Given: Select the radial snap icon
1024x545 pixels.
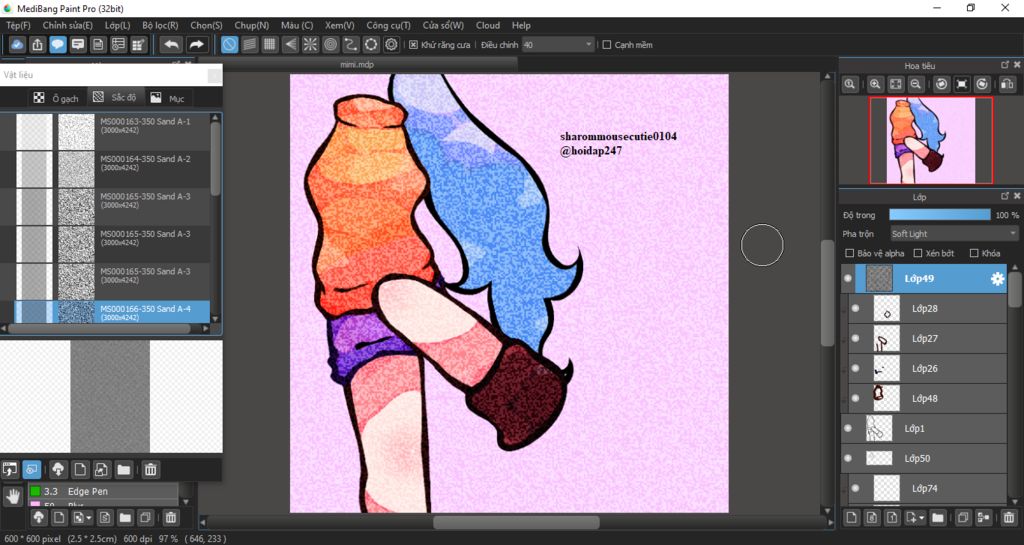Looking at the screenshot, I should pos(310,44).
